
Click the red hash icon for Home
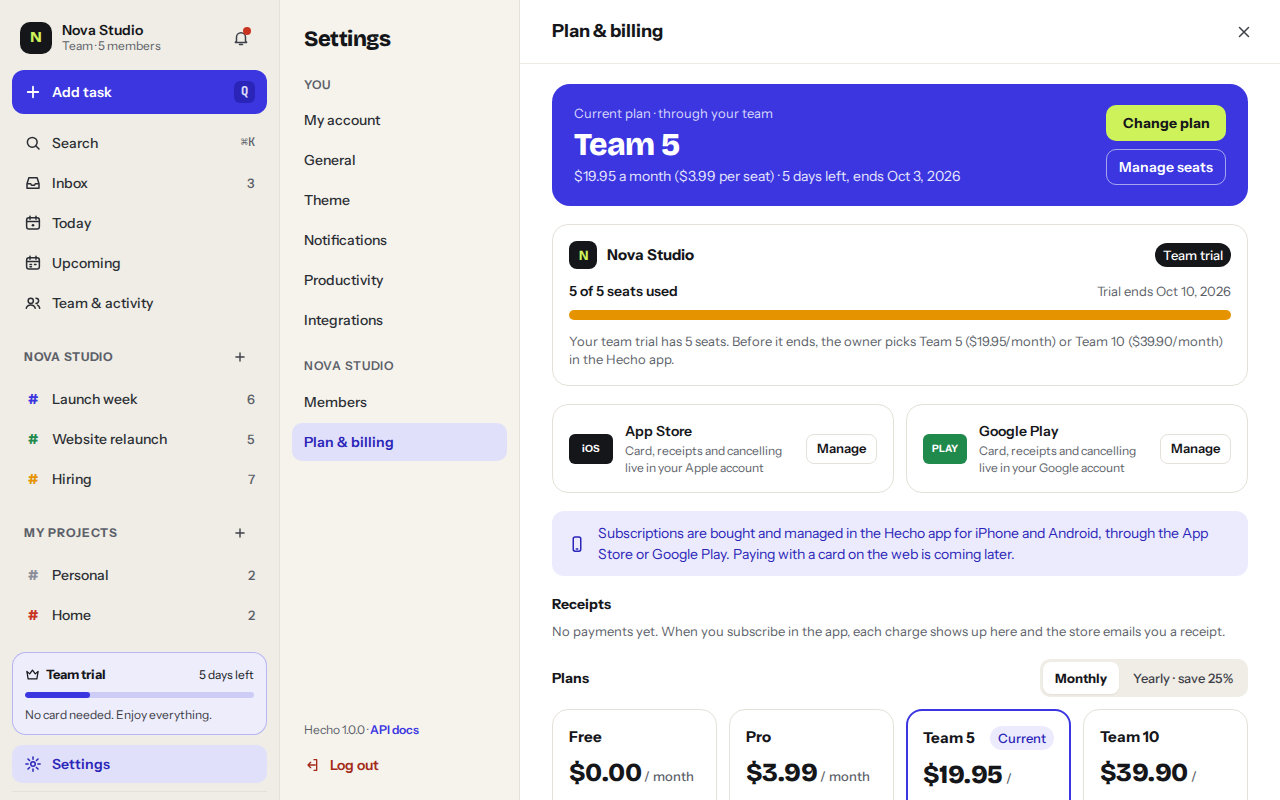(x=33, y=615)
